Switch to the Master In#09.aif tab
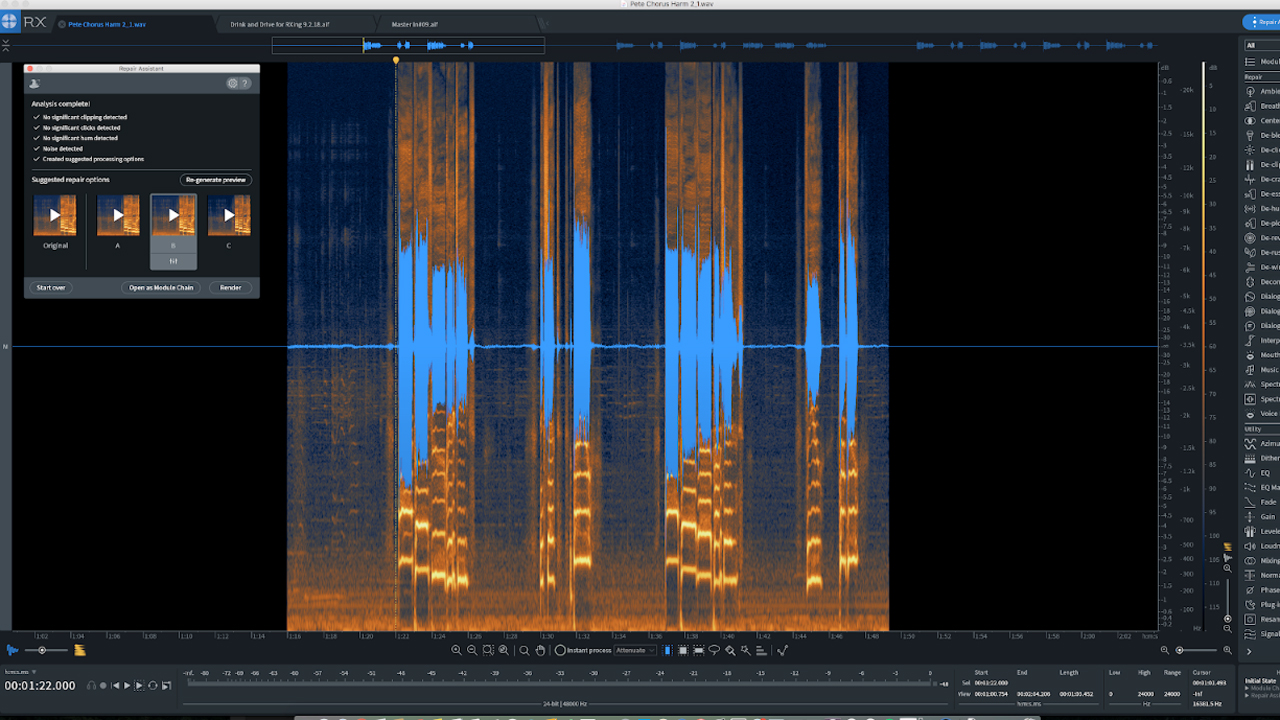Image resolution: width=1280 pixels, height=720 pixels. pyautogui.click(x=417, y=23)
